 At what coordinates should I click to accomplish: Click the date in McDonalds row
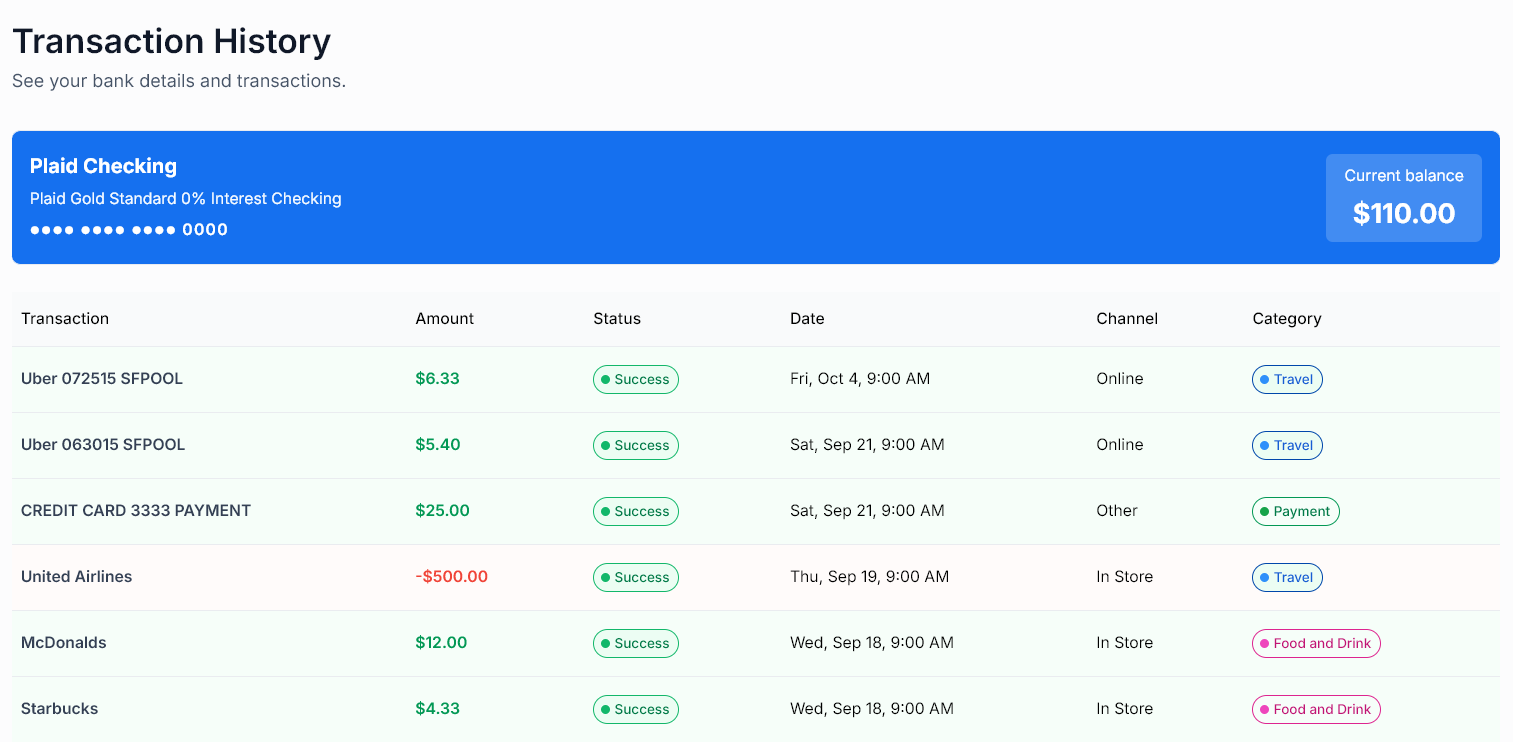coord(872,643)
